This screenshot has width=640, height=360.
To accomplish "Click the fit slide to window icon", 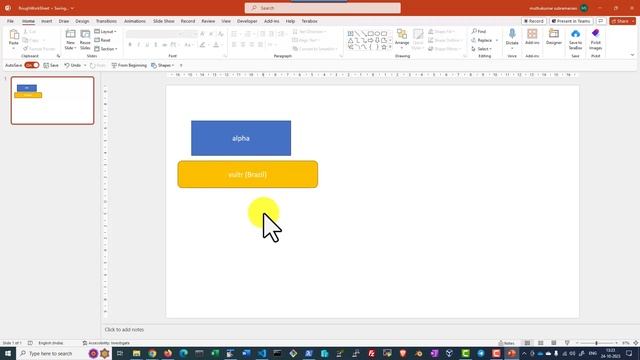I will (636, 343).
